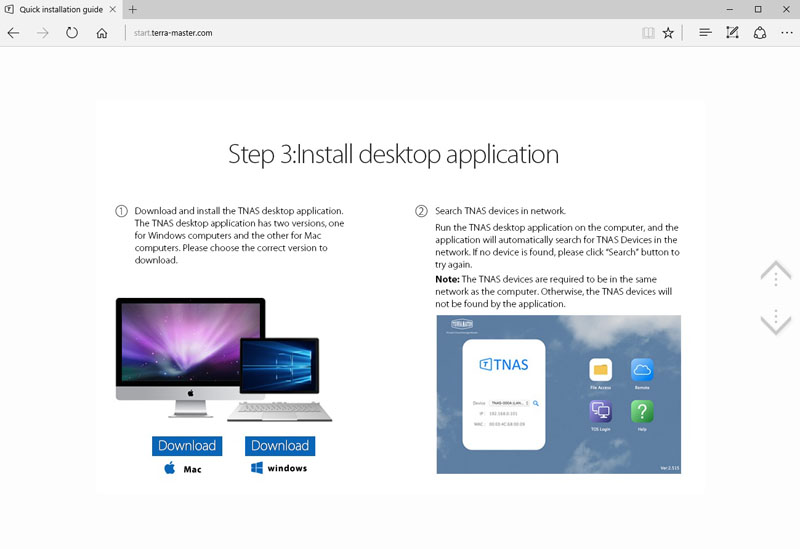Open the Hub three-lines icon
800x549 pixels.
pos(705,33)
